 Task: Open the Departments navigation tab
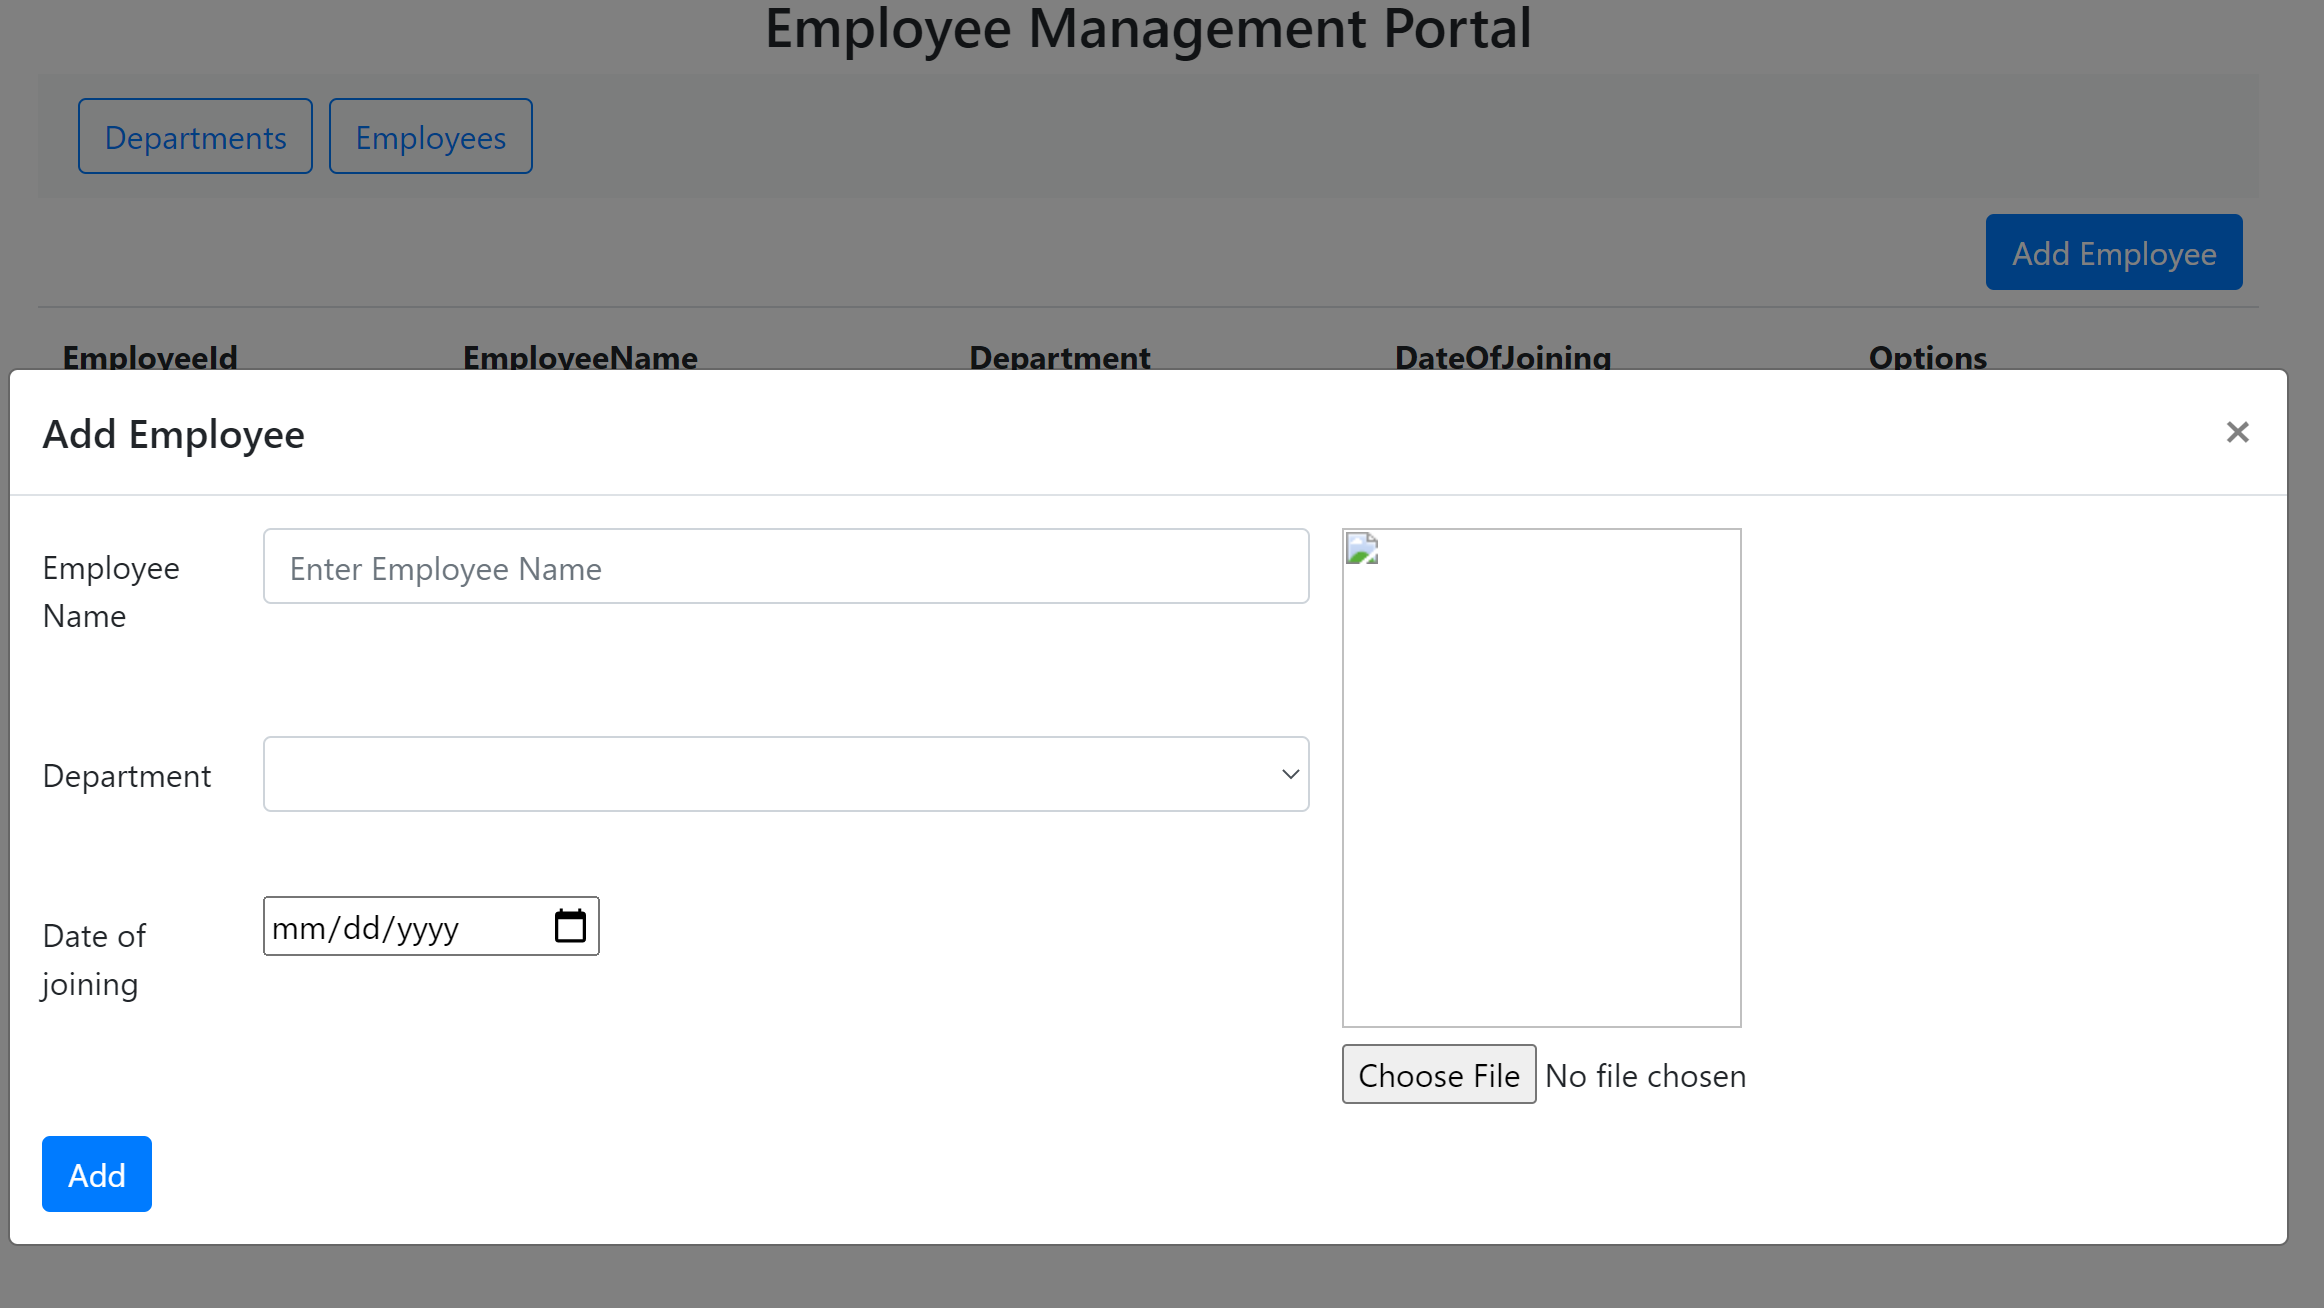[x=195, y=136]
